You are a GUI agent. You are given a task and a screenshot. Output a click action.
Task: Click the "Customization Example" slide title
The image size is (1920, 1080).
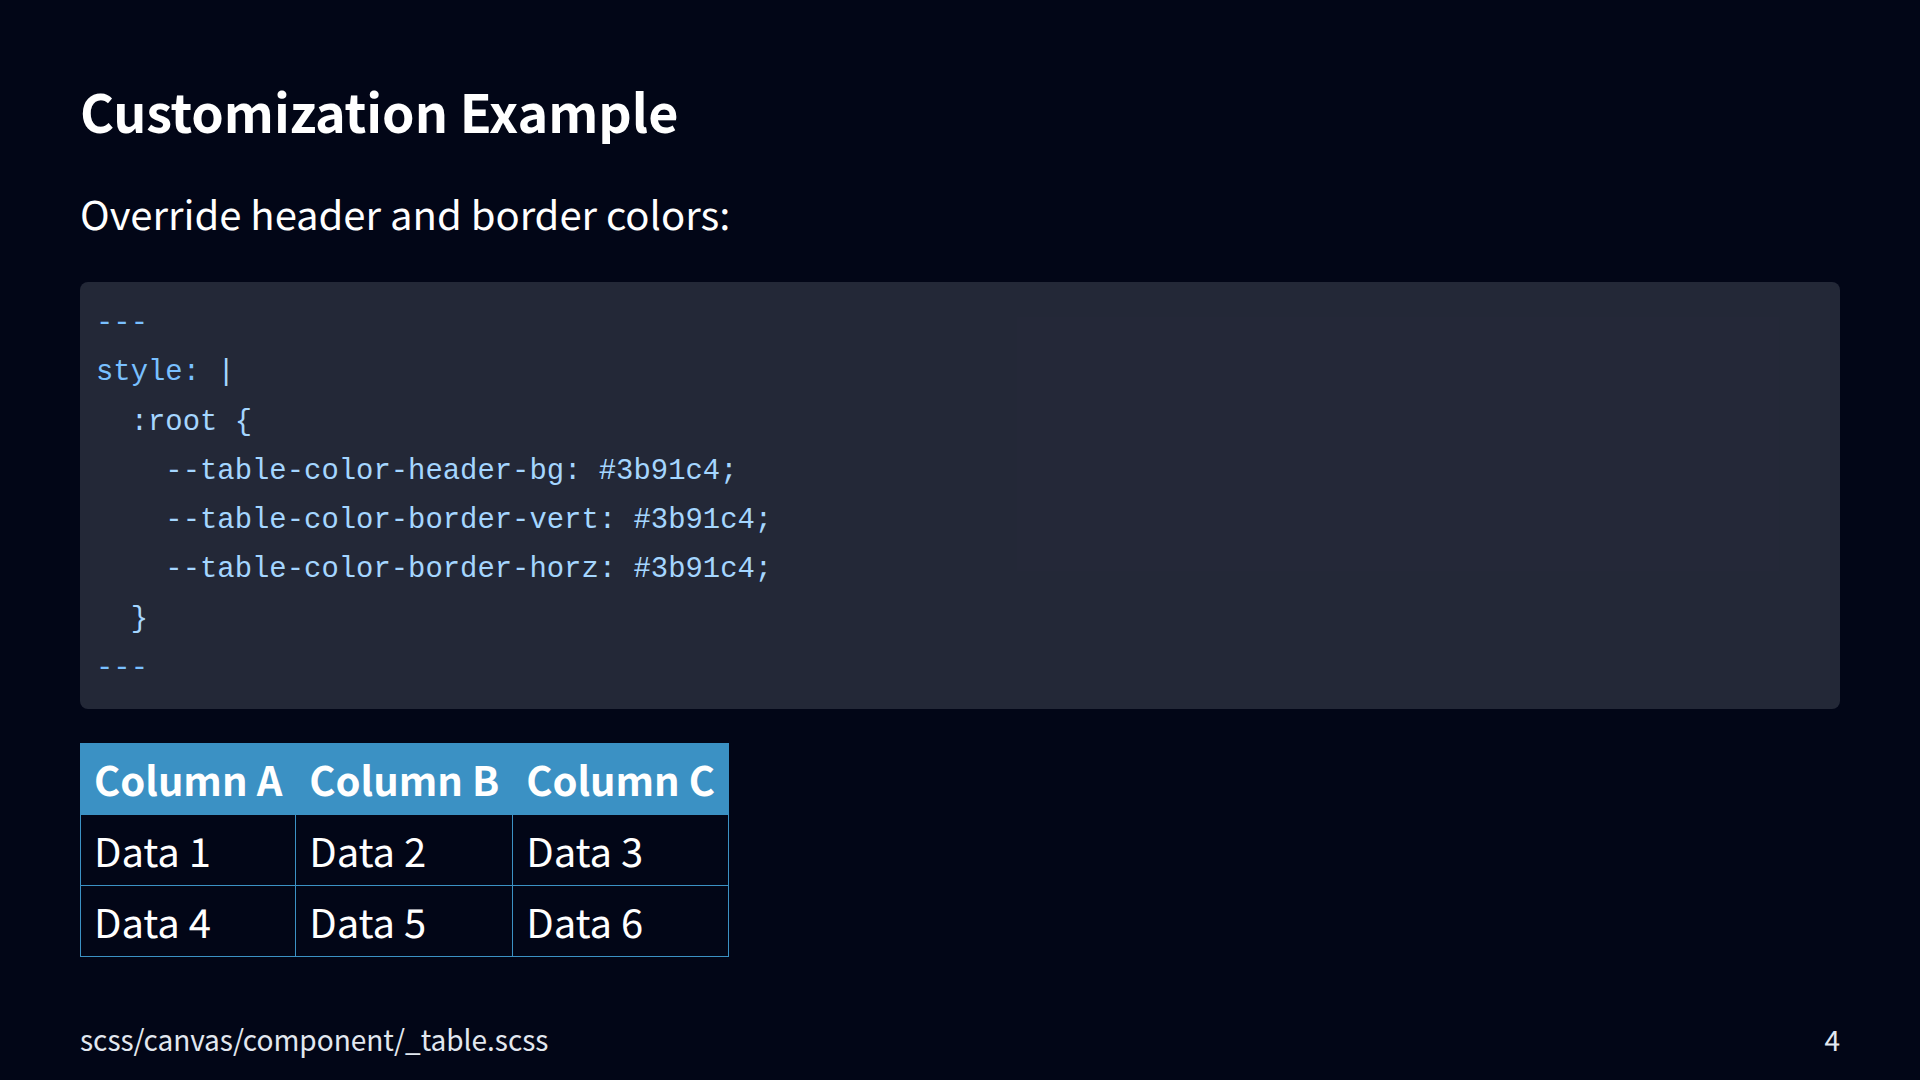pyautogui.click(x=378, y=114)
